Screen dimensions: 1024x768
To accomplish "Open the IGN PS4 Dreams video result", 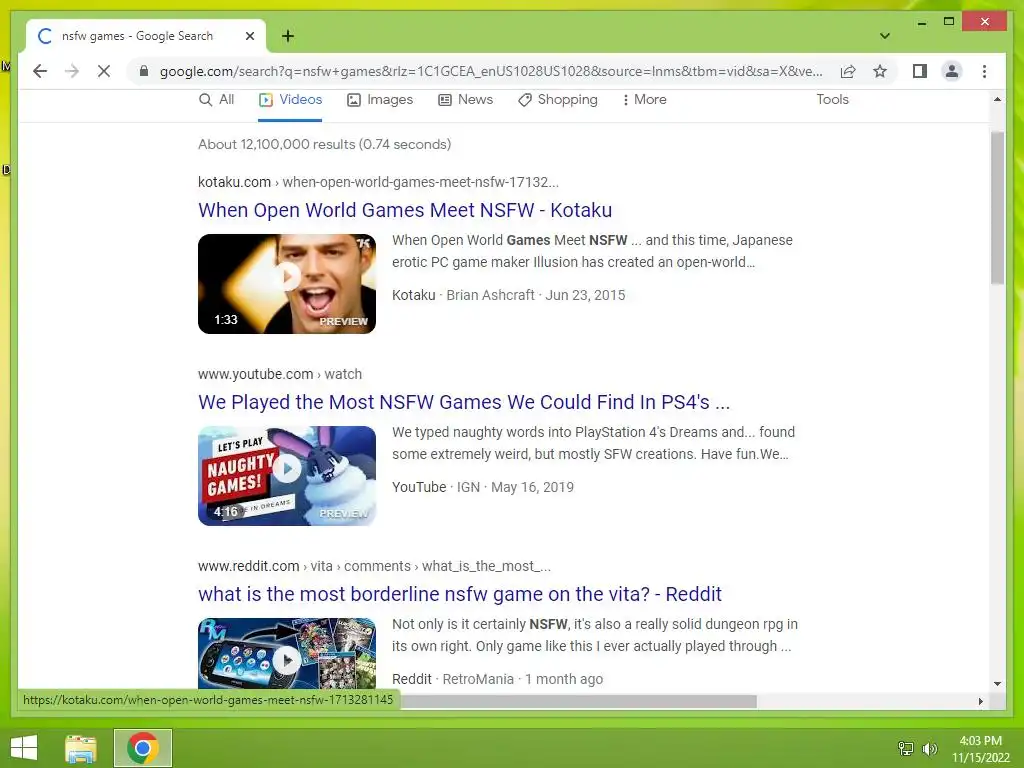I will point(464,402).
